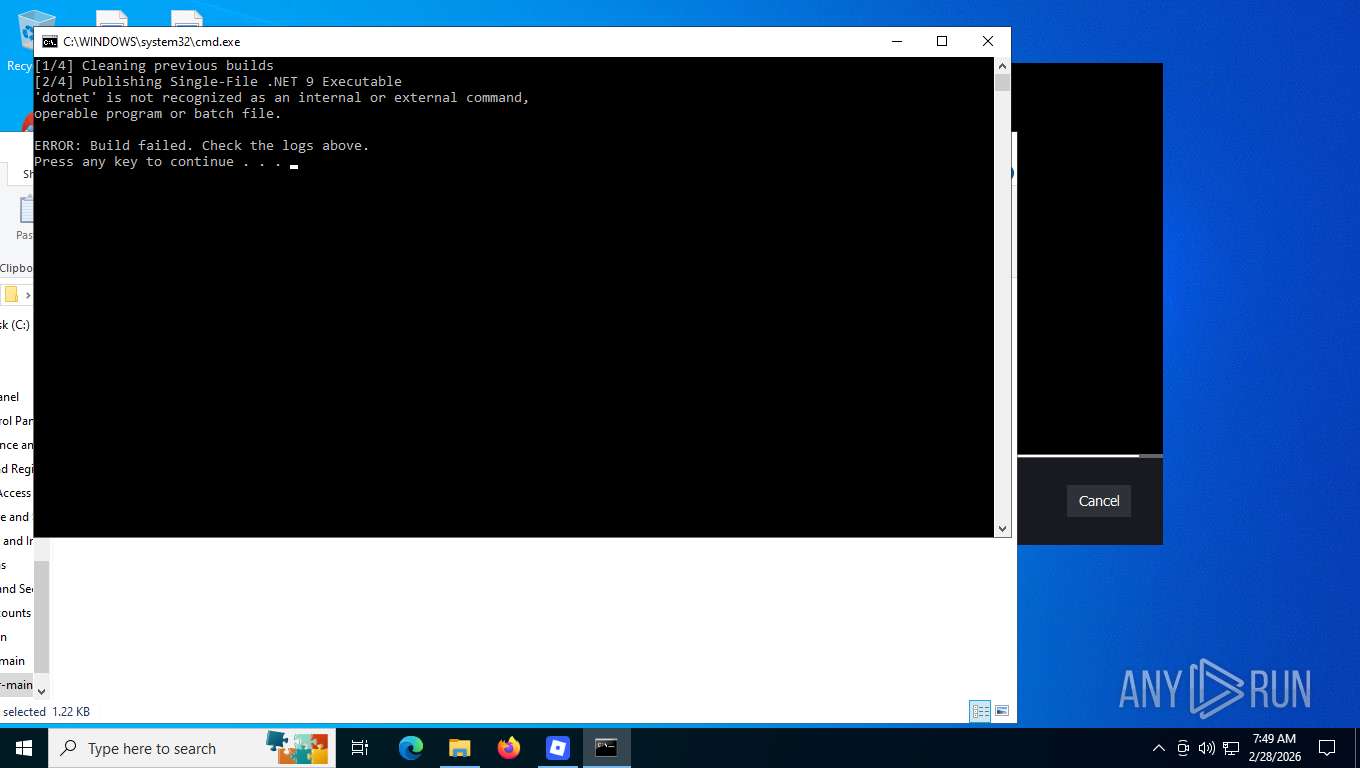Viewport: 1360px width, 768px height.
Task: Select the highlighted '-main' folder in Explorer tree
Action: click(x=16, y=685)
